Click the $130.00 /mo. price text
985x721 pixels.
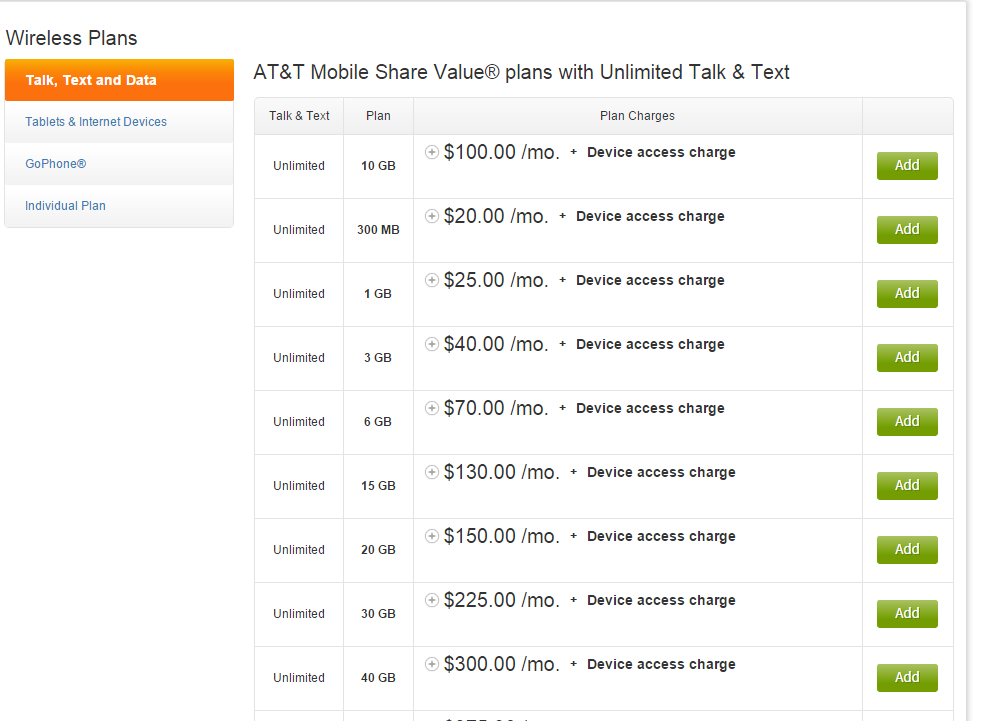point(502,472)
